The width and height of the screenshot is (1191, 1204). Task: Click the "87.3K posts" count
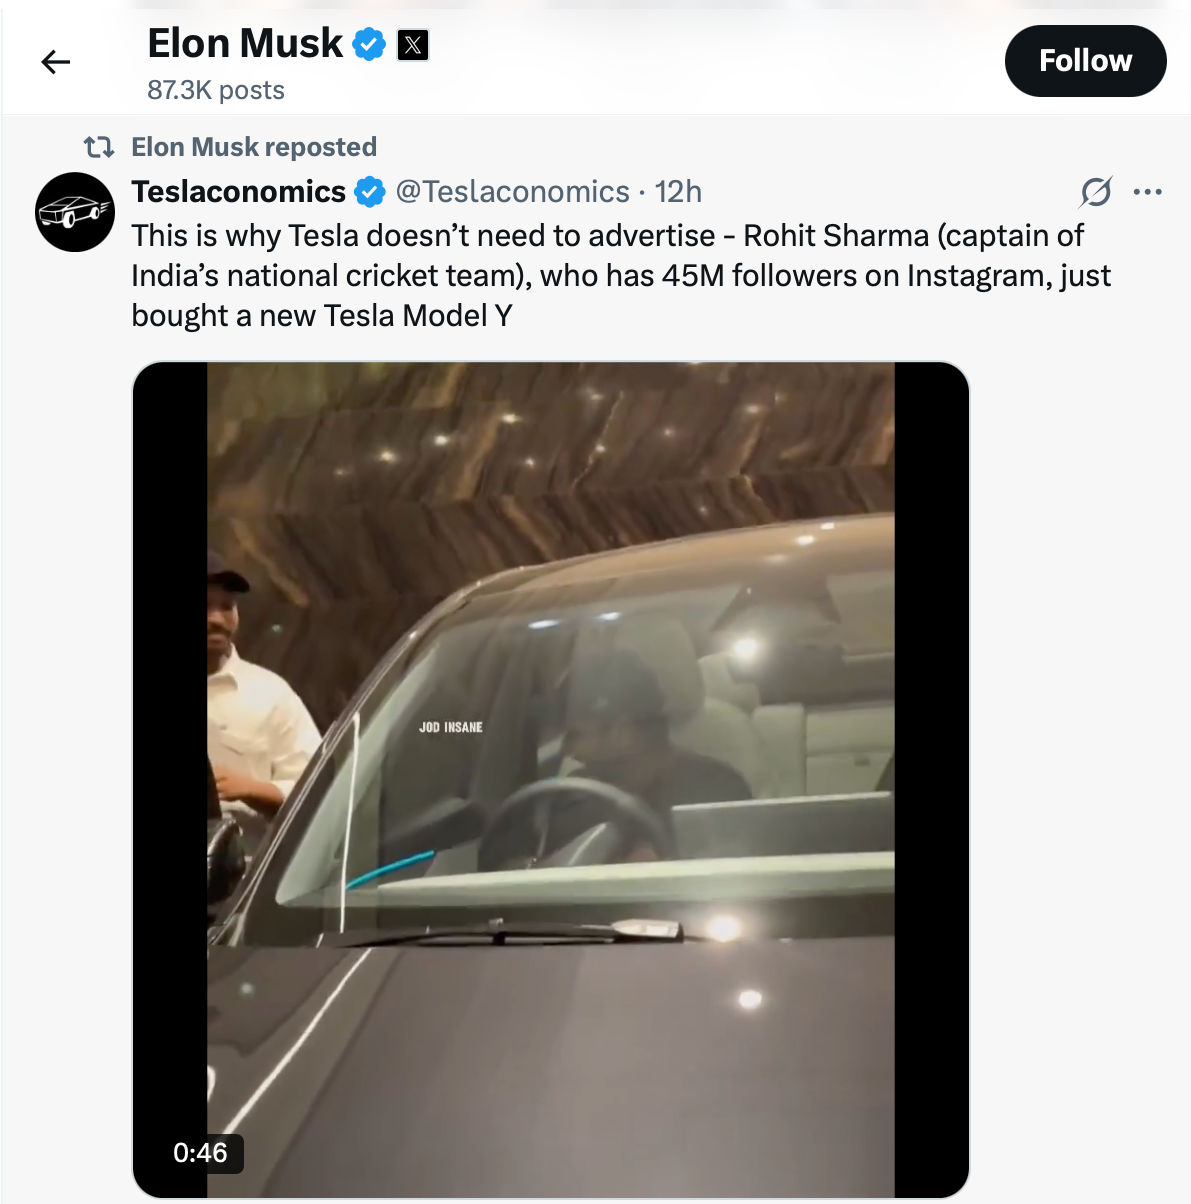(216, 90)
